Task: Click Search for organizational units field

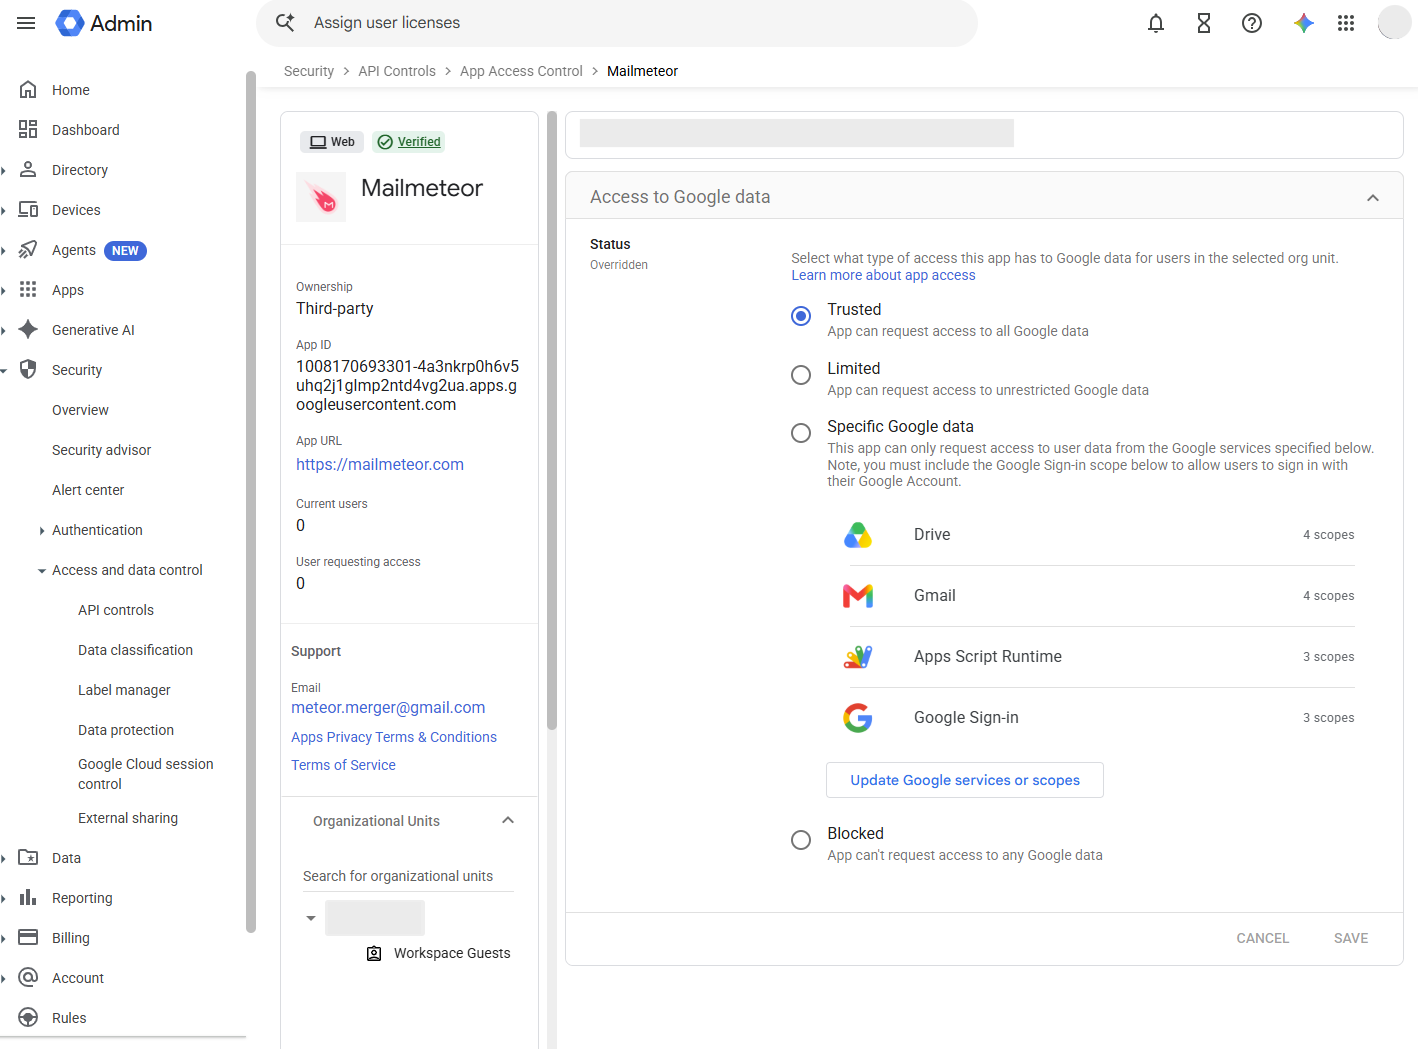Action: point(408,876)
